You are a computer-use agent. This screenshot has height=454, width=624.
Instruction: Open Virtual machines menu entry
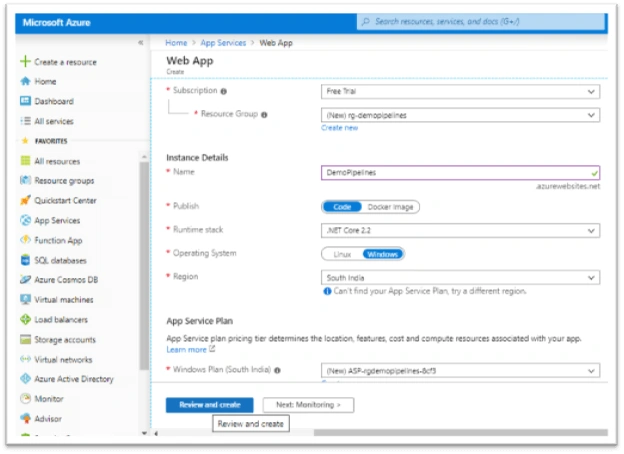[x=64, y=300]
